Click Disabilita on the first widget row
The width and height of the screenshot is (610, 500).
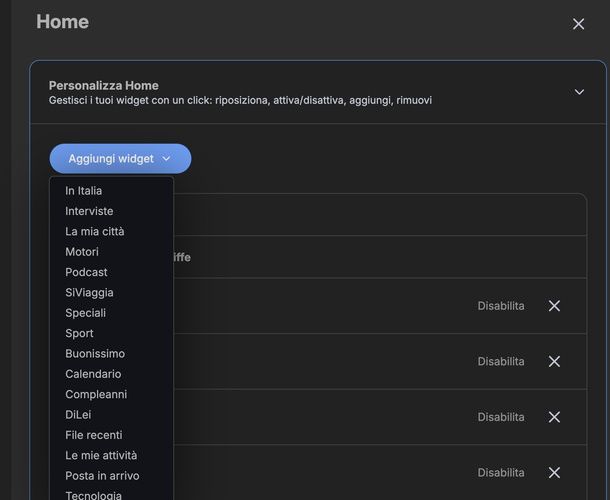[501, 306]
